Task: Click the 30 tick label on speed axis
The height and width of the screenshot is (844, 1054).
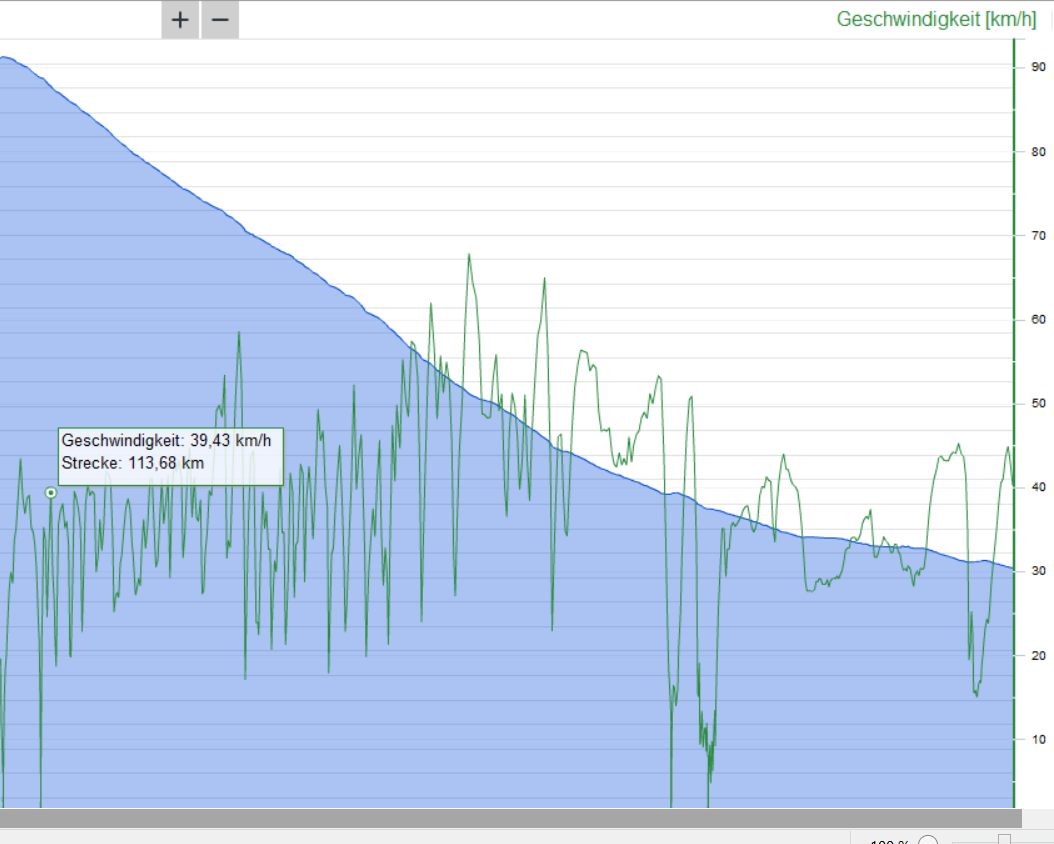Action: pos(1039,571)
